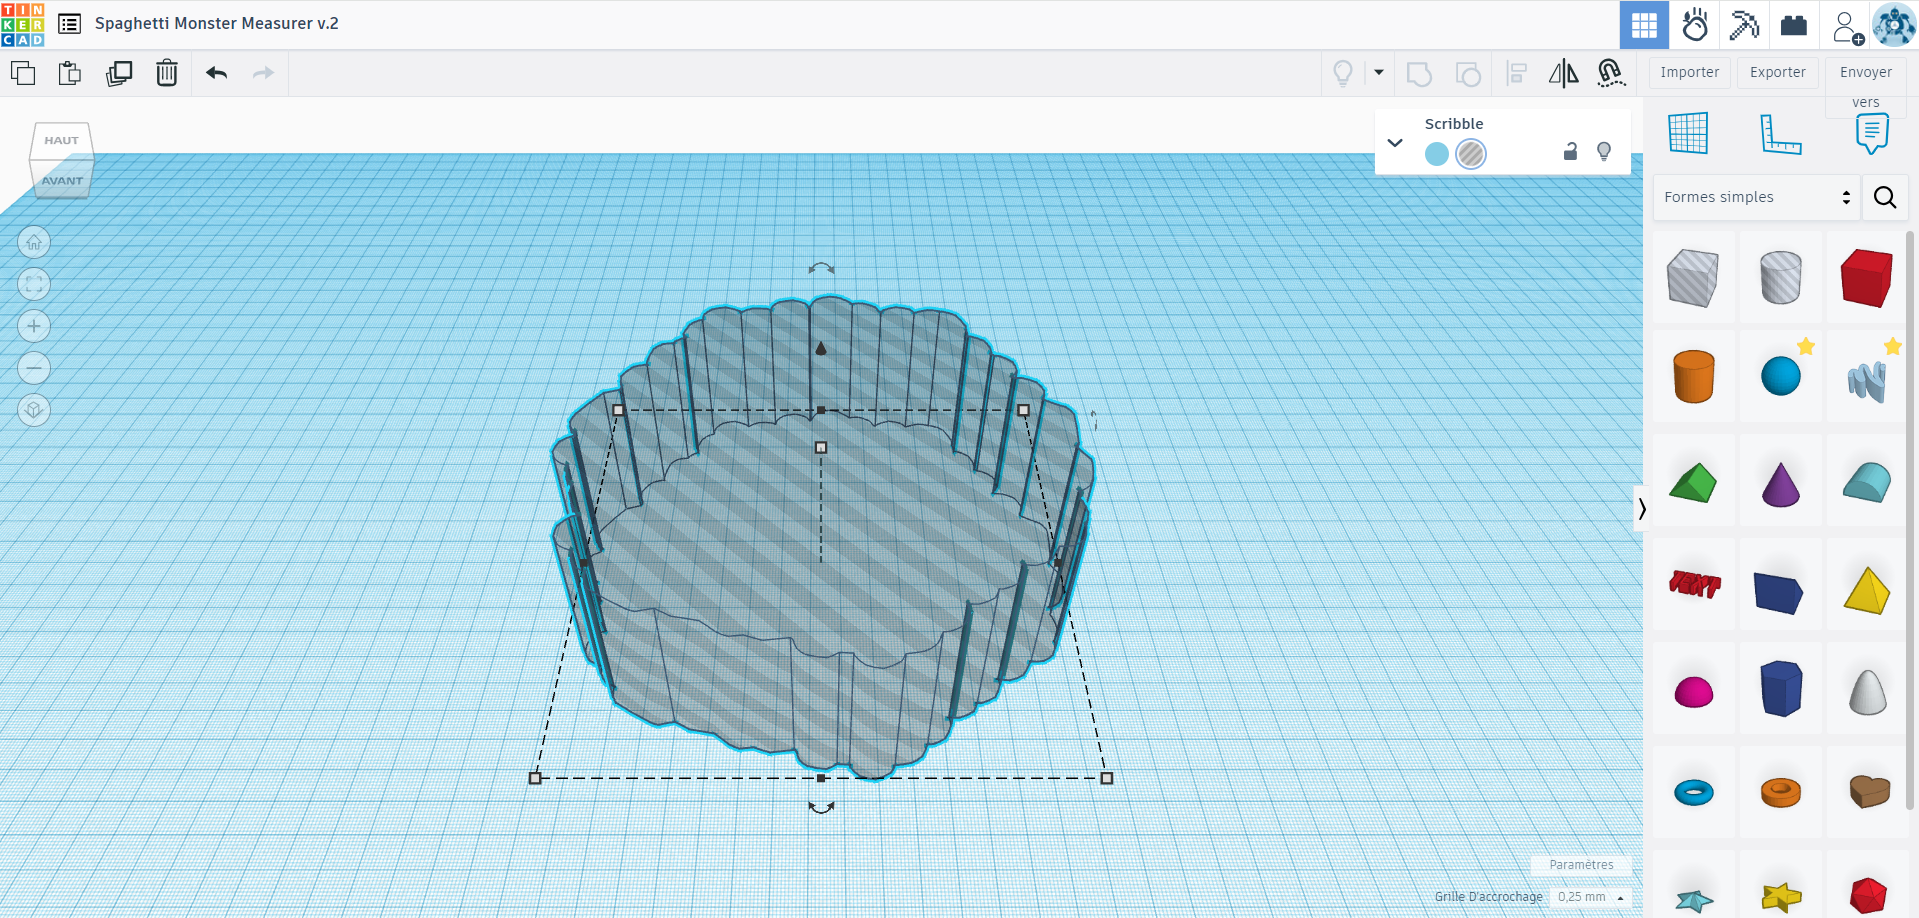1919x918 pixels.
Task: Click the Show all lightbulb icon
Action: pyautogui.click(x=1343, y=73)
